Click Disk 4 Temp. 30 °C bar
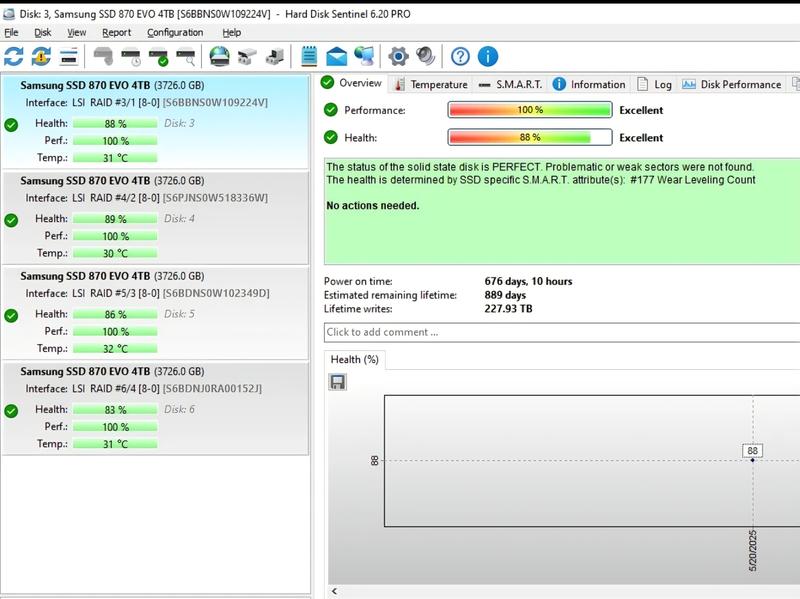This screenshot has width=800, height=599. pyautogui.click(x=115, y=253)
